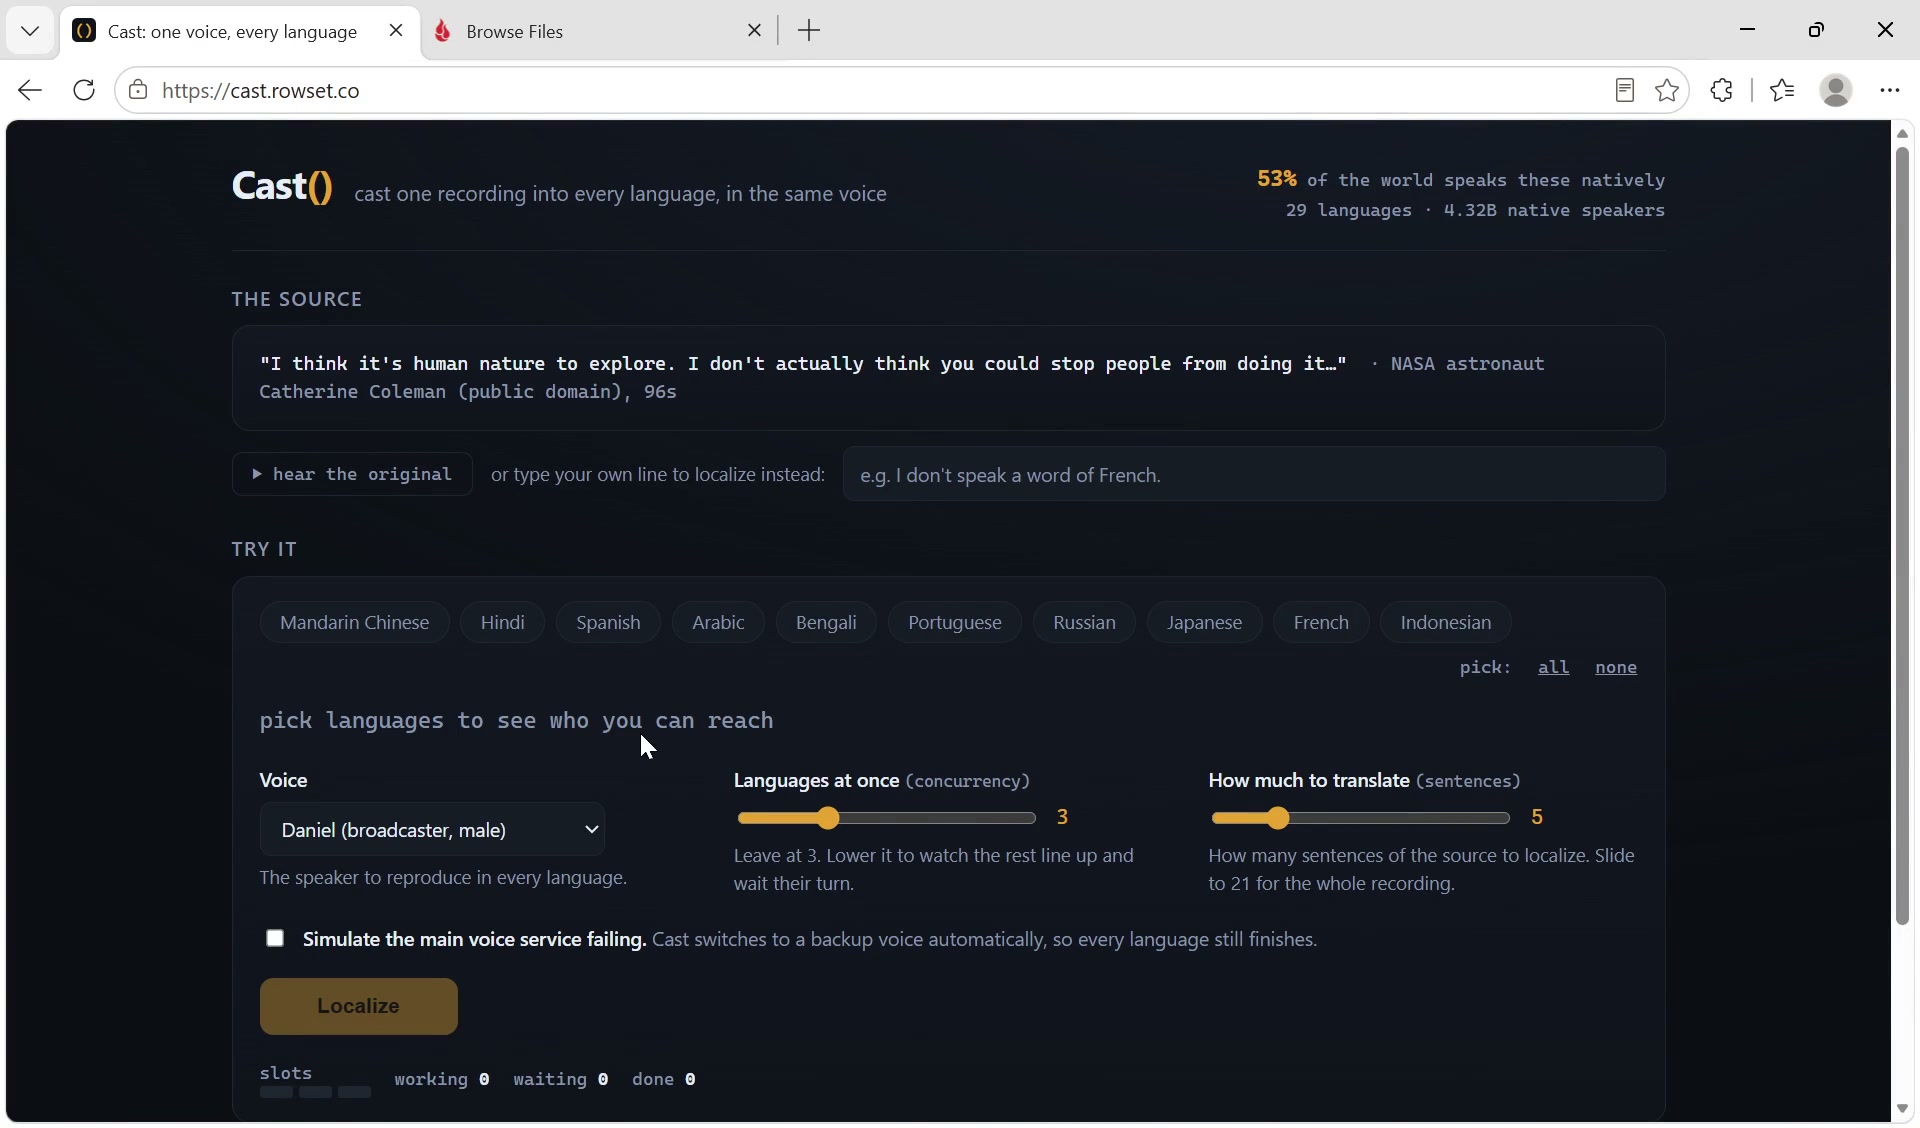Click the scroll up arrow
Image resolution: width=1920 pixels, height=1128 pixels.
[1903, 133]
